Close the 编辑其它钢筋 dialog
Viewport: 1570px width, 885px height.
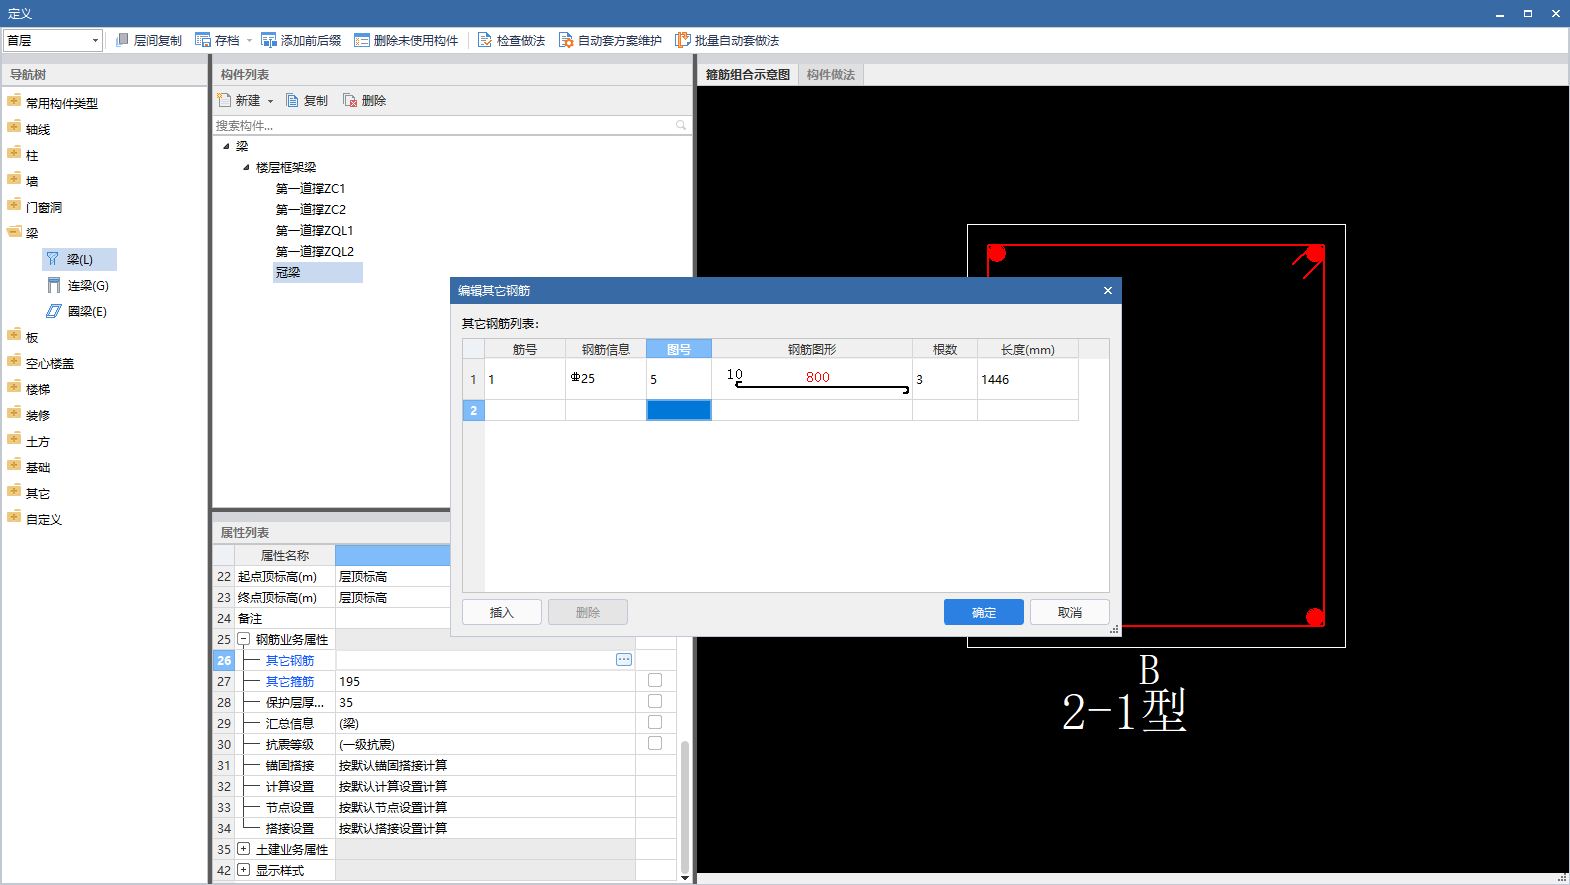coord(1108,290)
